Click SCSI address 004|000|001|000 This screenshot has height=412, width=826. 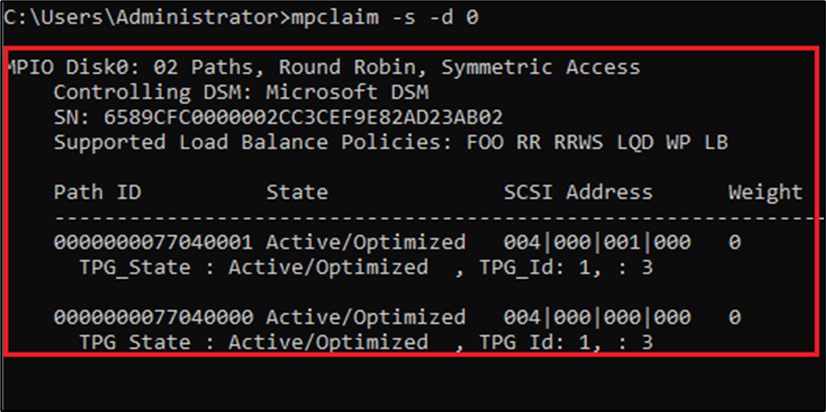pos(597,242)
